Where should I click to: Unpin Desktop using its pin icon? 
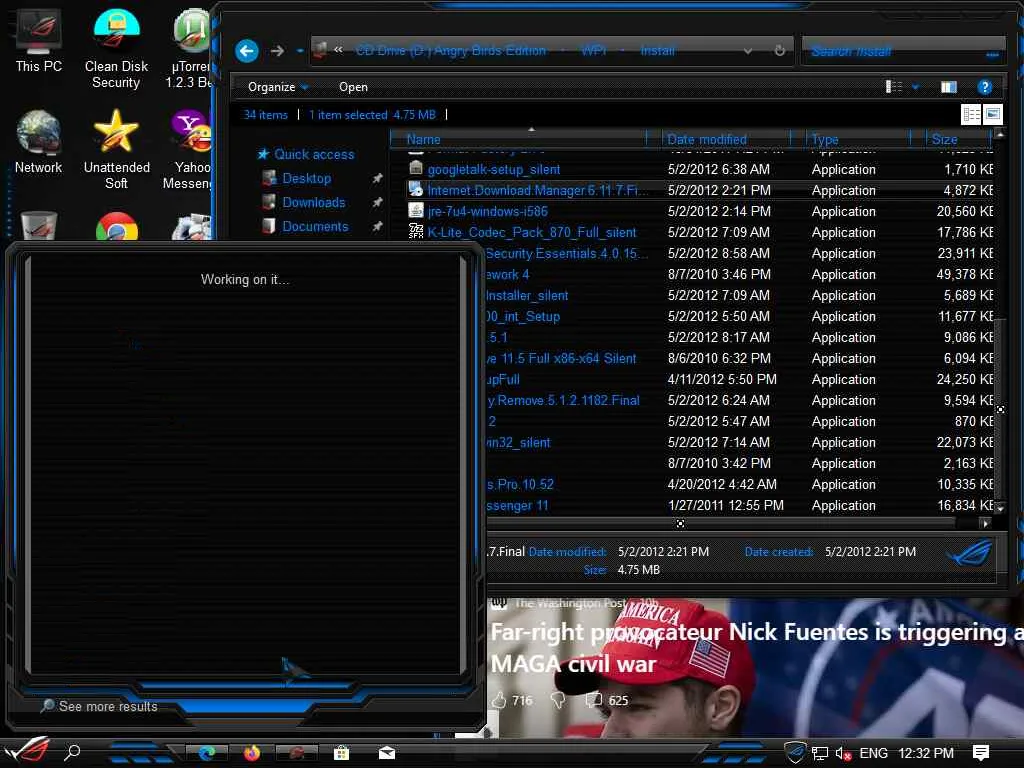[x=377, y=178]
